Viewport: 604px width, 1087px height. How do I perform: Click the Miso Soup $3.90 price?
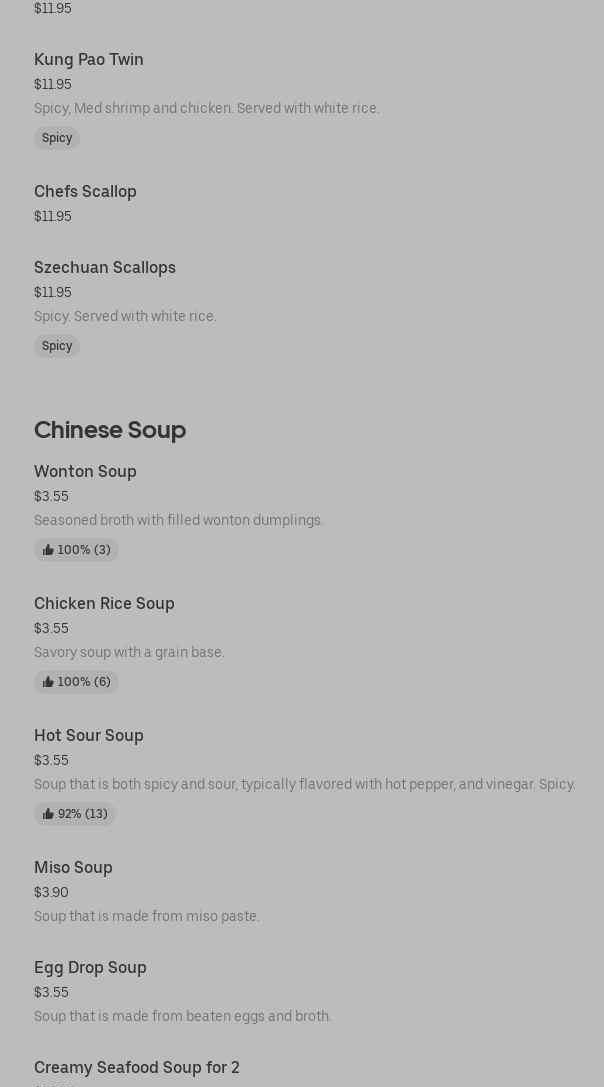[x=51, y=892]
